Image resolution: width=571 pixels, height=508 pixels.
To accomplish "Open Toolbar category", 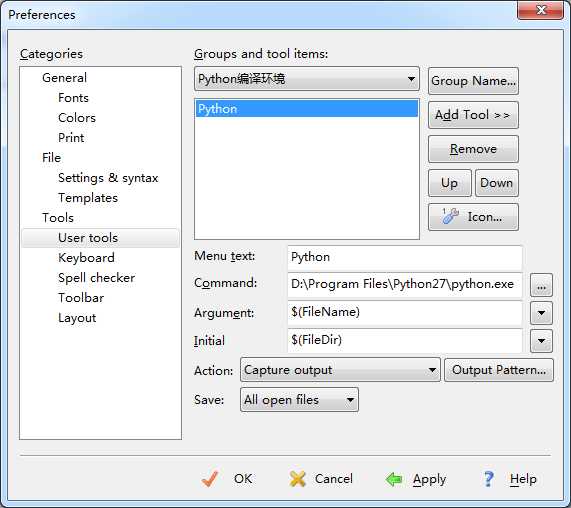I will click(81, 298).
